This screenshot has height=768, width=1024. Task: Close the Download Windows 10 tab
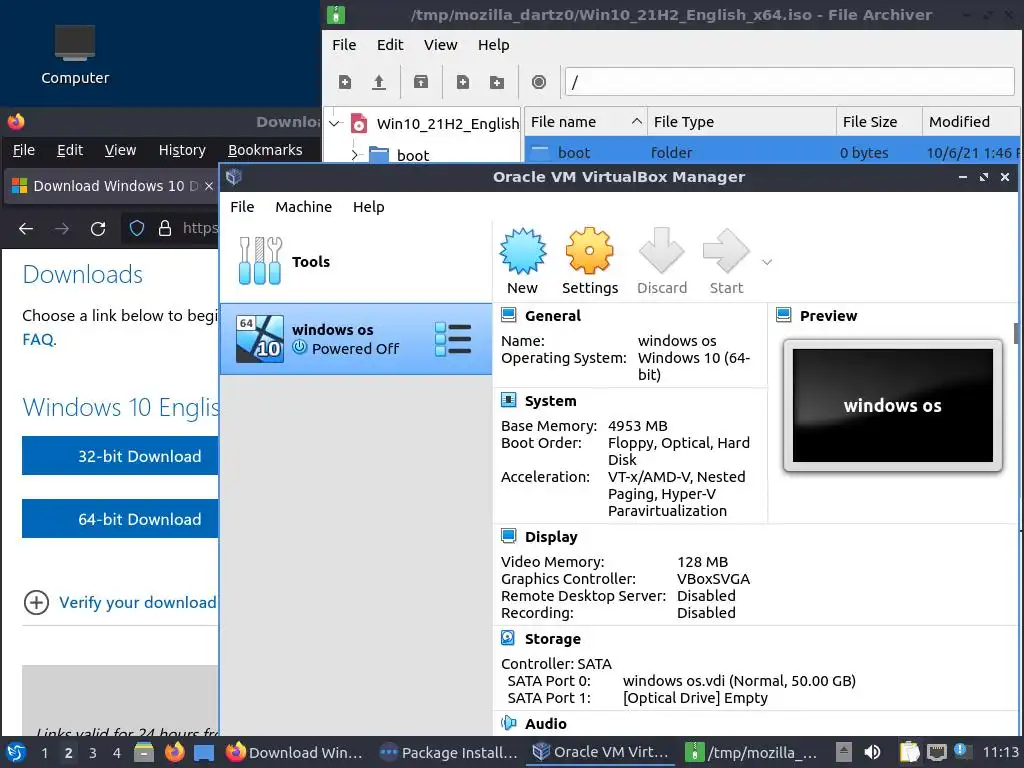(x=209, y=186)
